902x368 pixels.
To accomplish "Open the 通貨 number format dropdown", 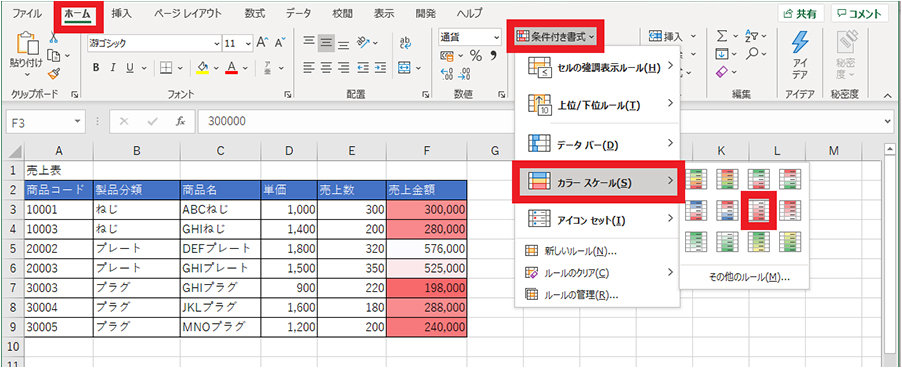I will click(497, 37).
